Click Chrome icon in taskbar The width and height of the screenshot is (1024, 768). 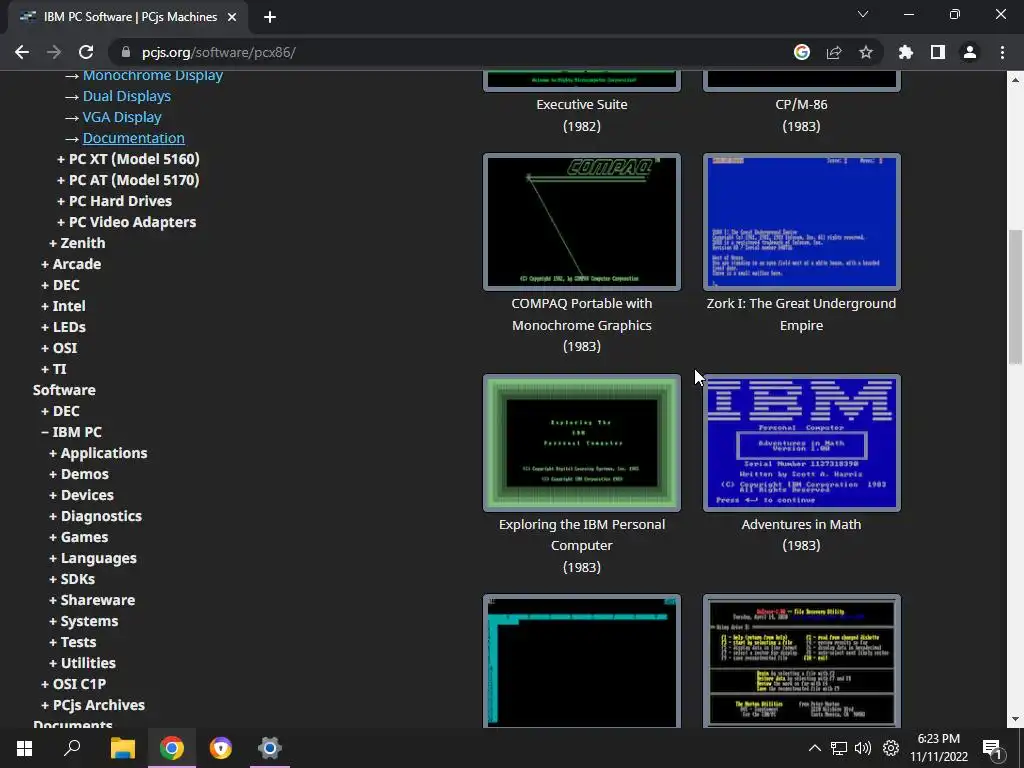172,748
